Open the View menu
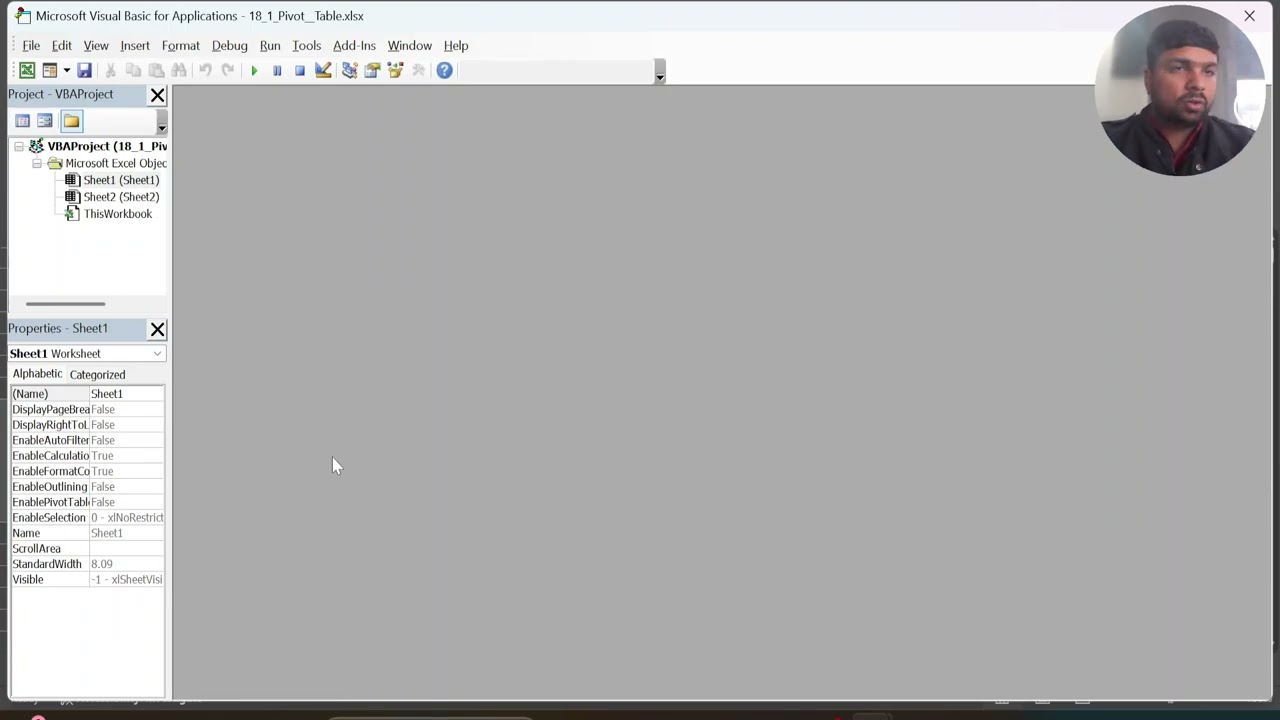The image size is (1280, 720). (x=96, y=46)
